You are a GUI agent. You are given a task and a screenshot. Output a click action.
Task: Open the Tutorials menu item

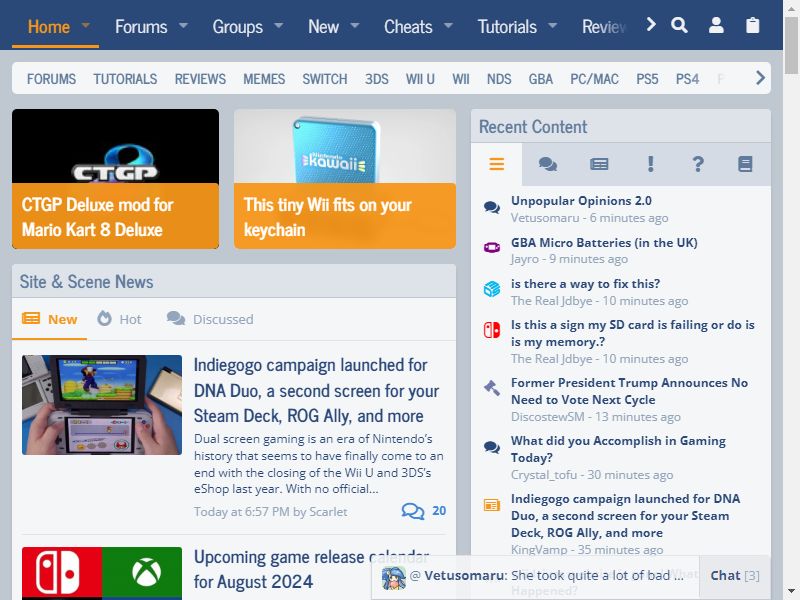tap(507, 27)
